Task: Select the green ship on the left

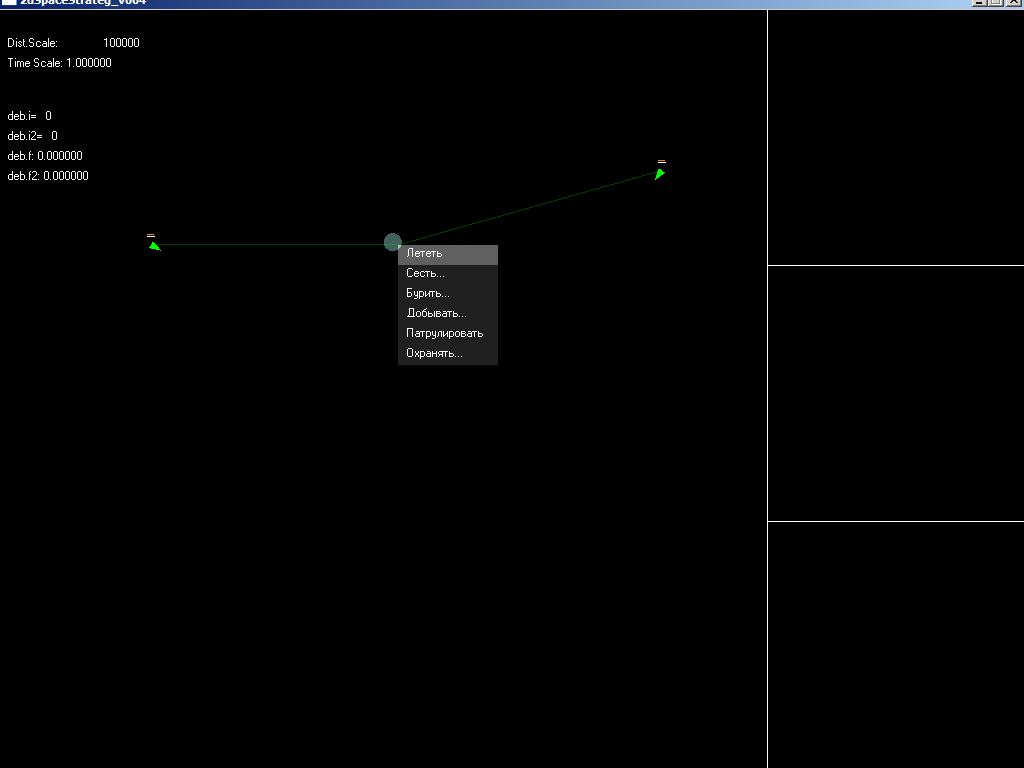Action: pyautogui.click(x=154, y=245)
